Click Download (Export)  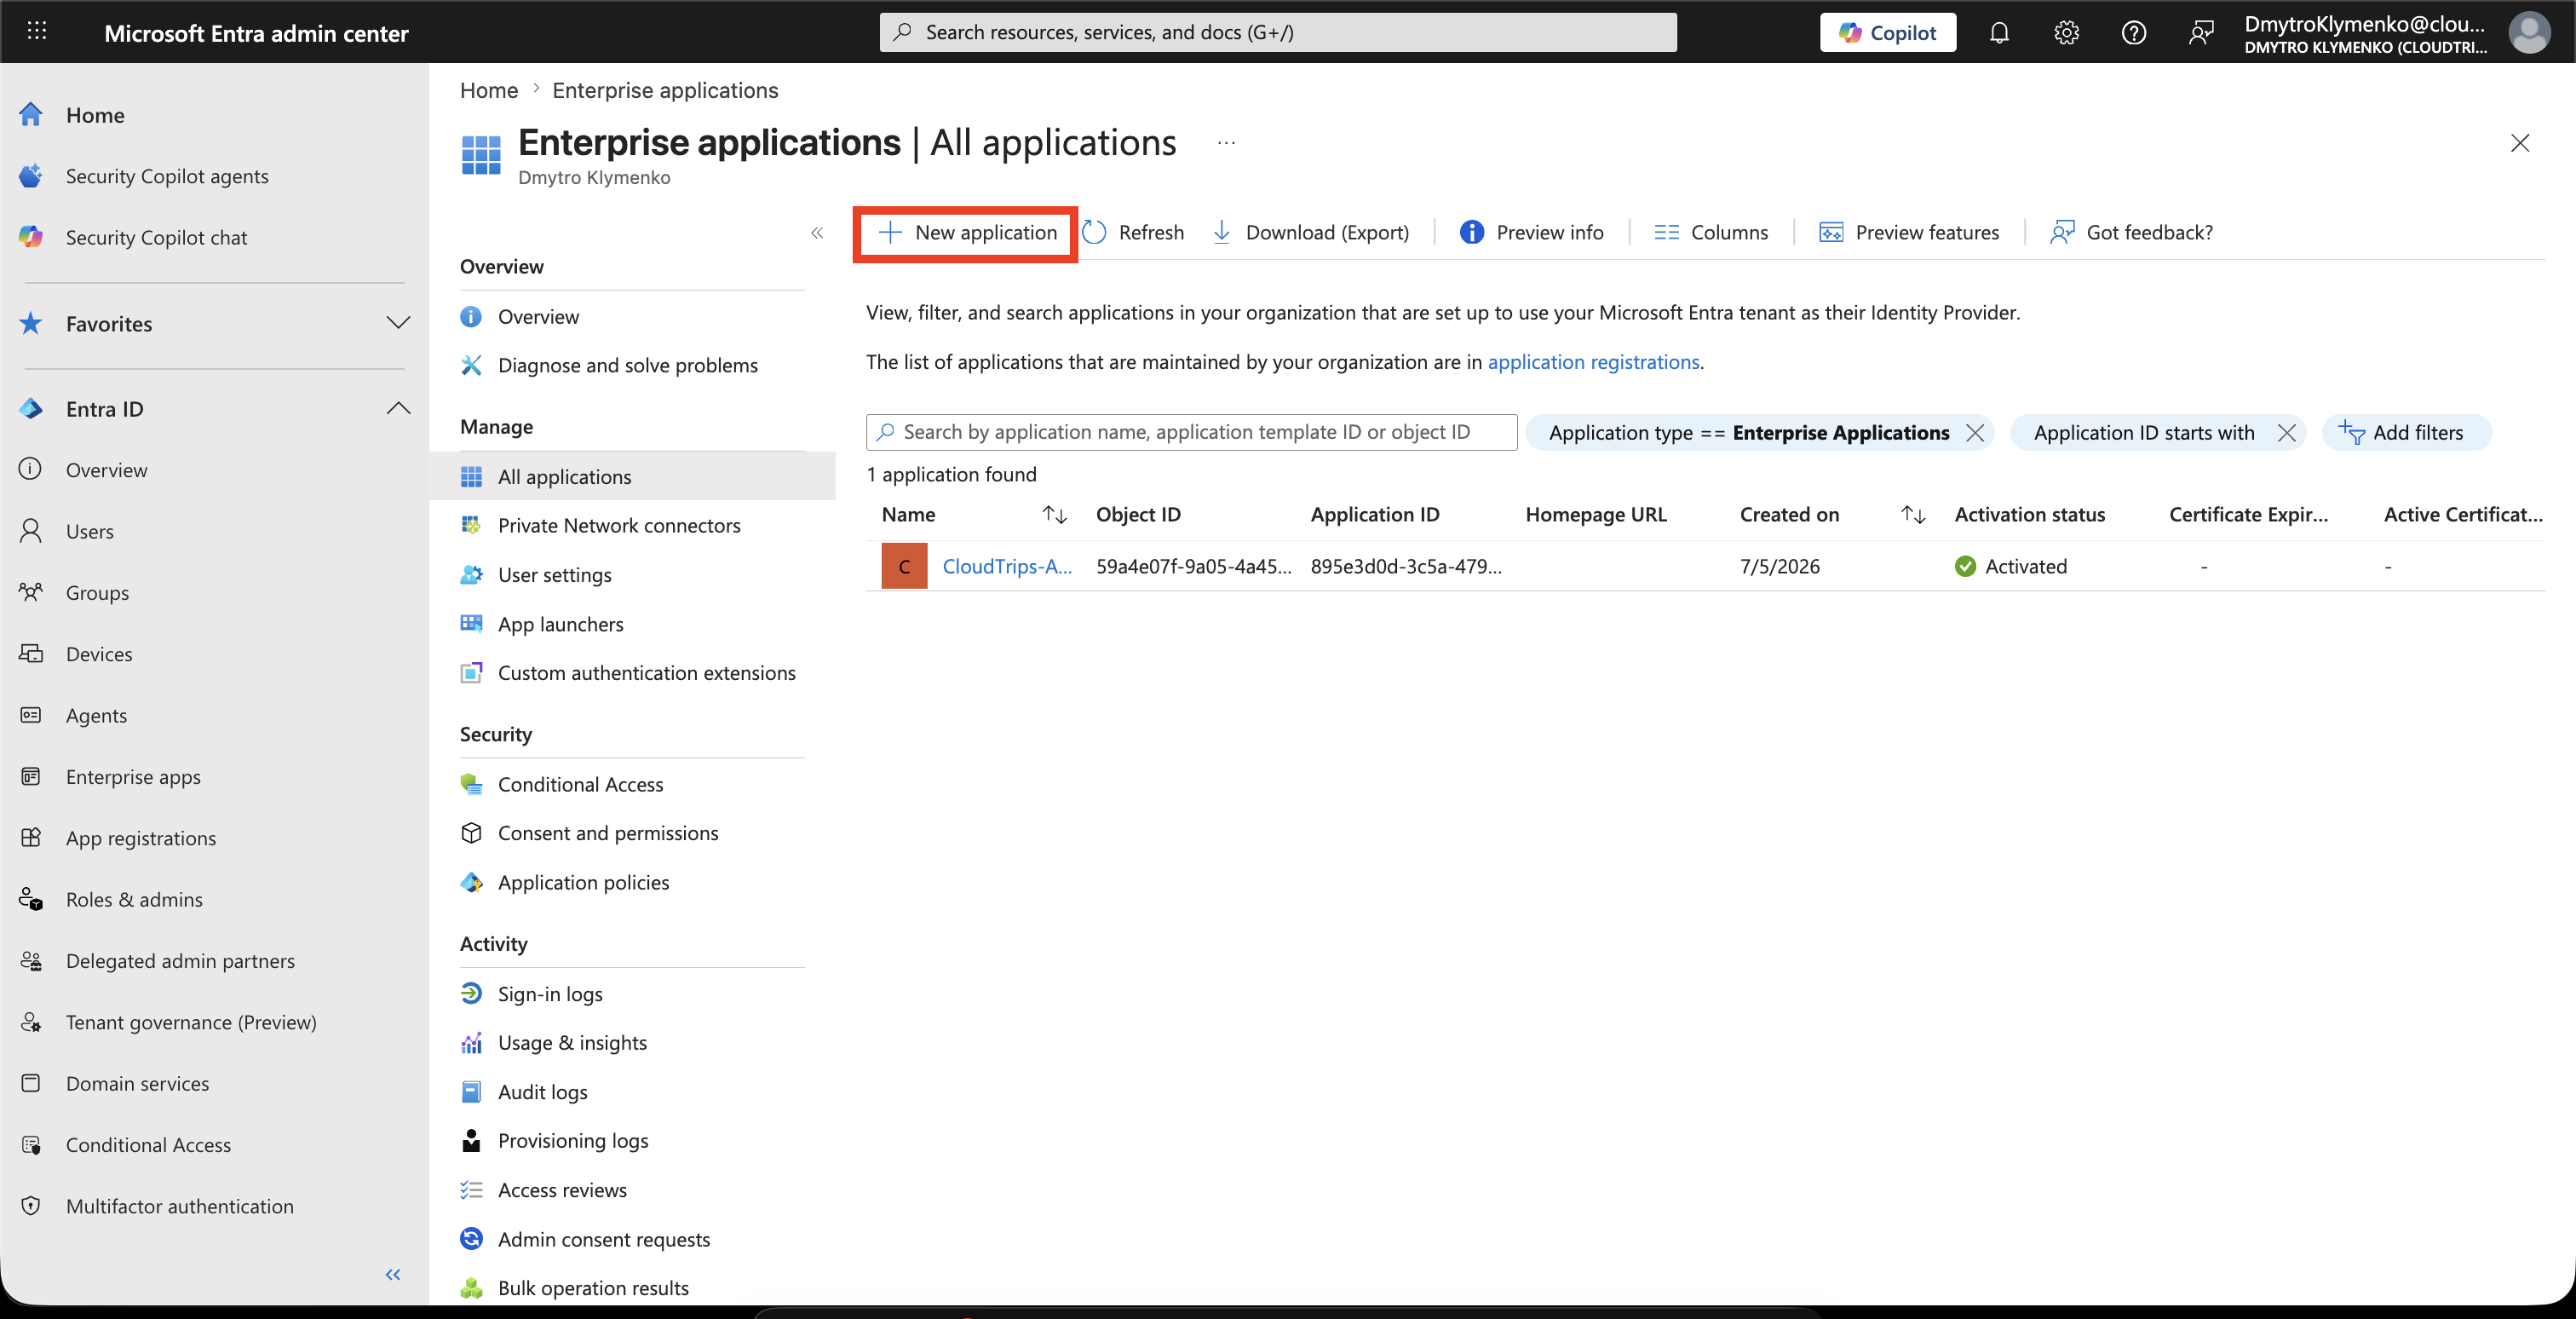coord(1310,232)
